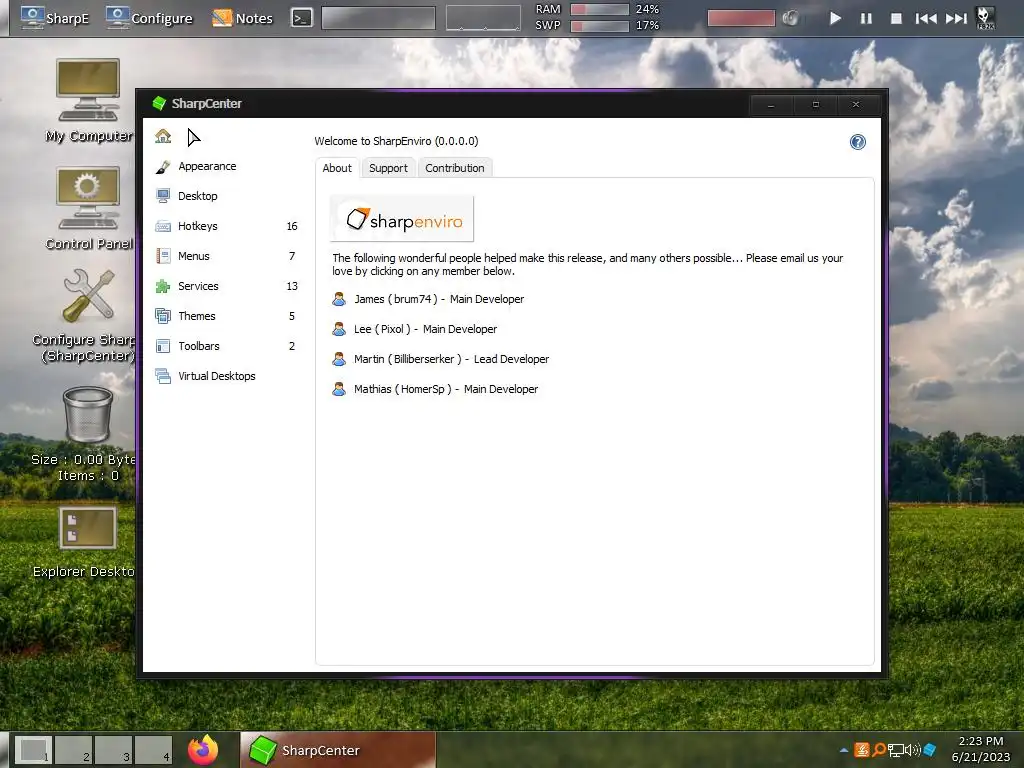Minimize the SharpCenter window
This screenshot has height=768, width=1024.
[771, 104]
